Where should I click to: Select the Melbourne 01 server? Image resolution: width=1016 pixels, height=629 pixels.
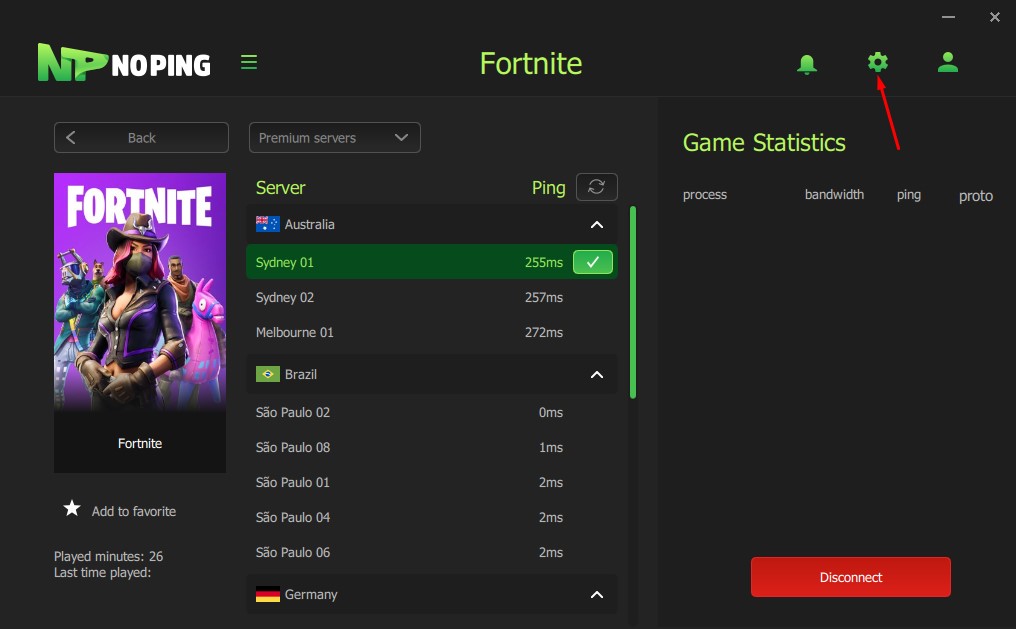[432, 332]
